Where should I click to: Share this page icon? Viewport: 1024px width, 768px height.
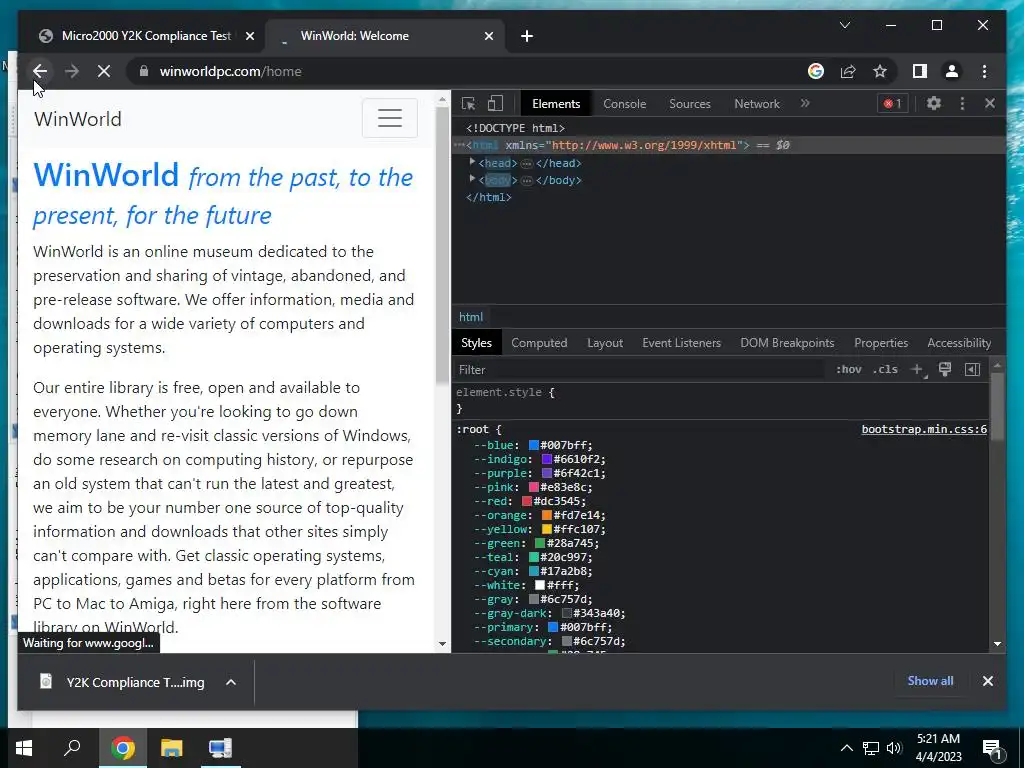point(848,71)
